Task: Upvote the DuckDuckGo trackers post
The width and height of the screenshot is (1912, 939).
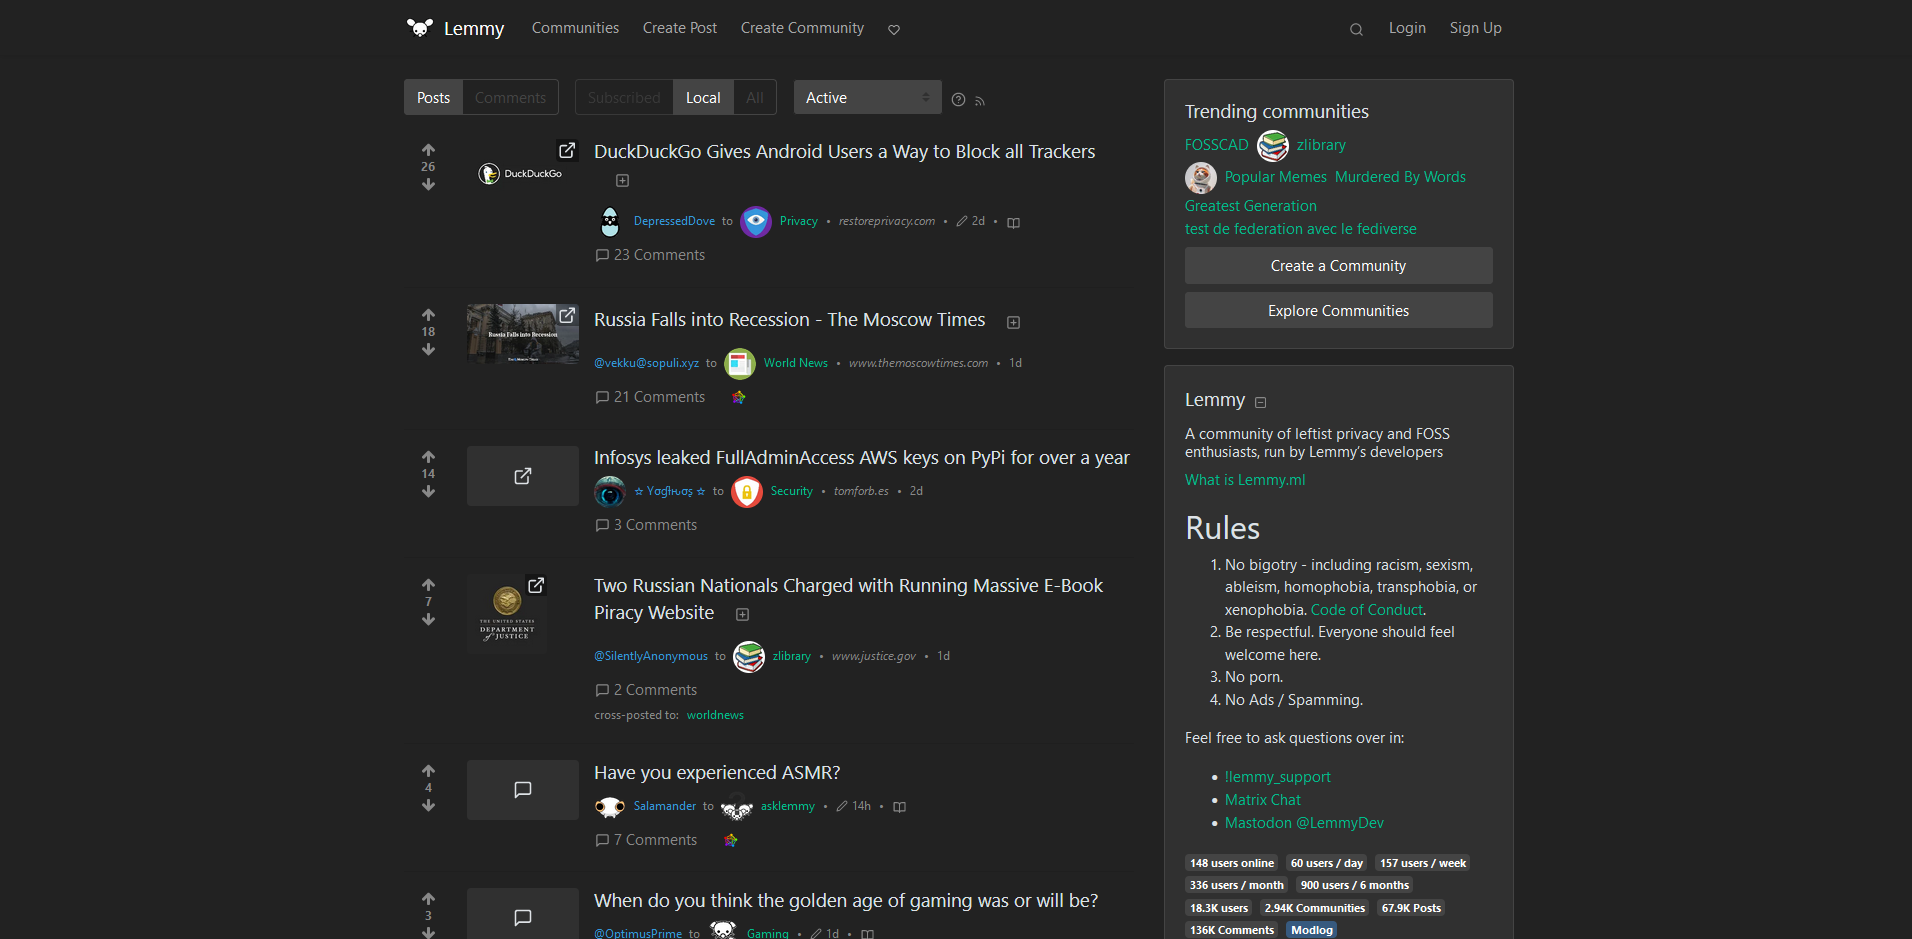Action: pos(428,150)
